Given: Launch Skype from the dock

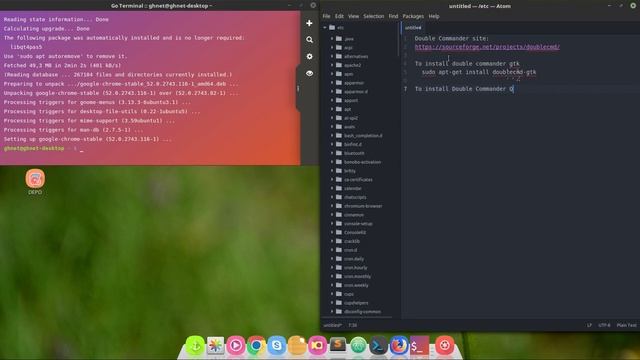Looking at the screenshot, I should point(277,345).
